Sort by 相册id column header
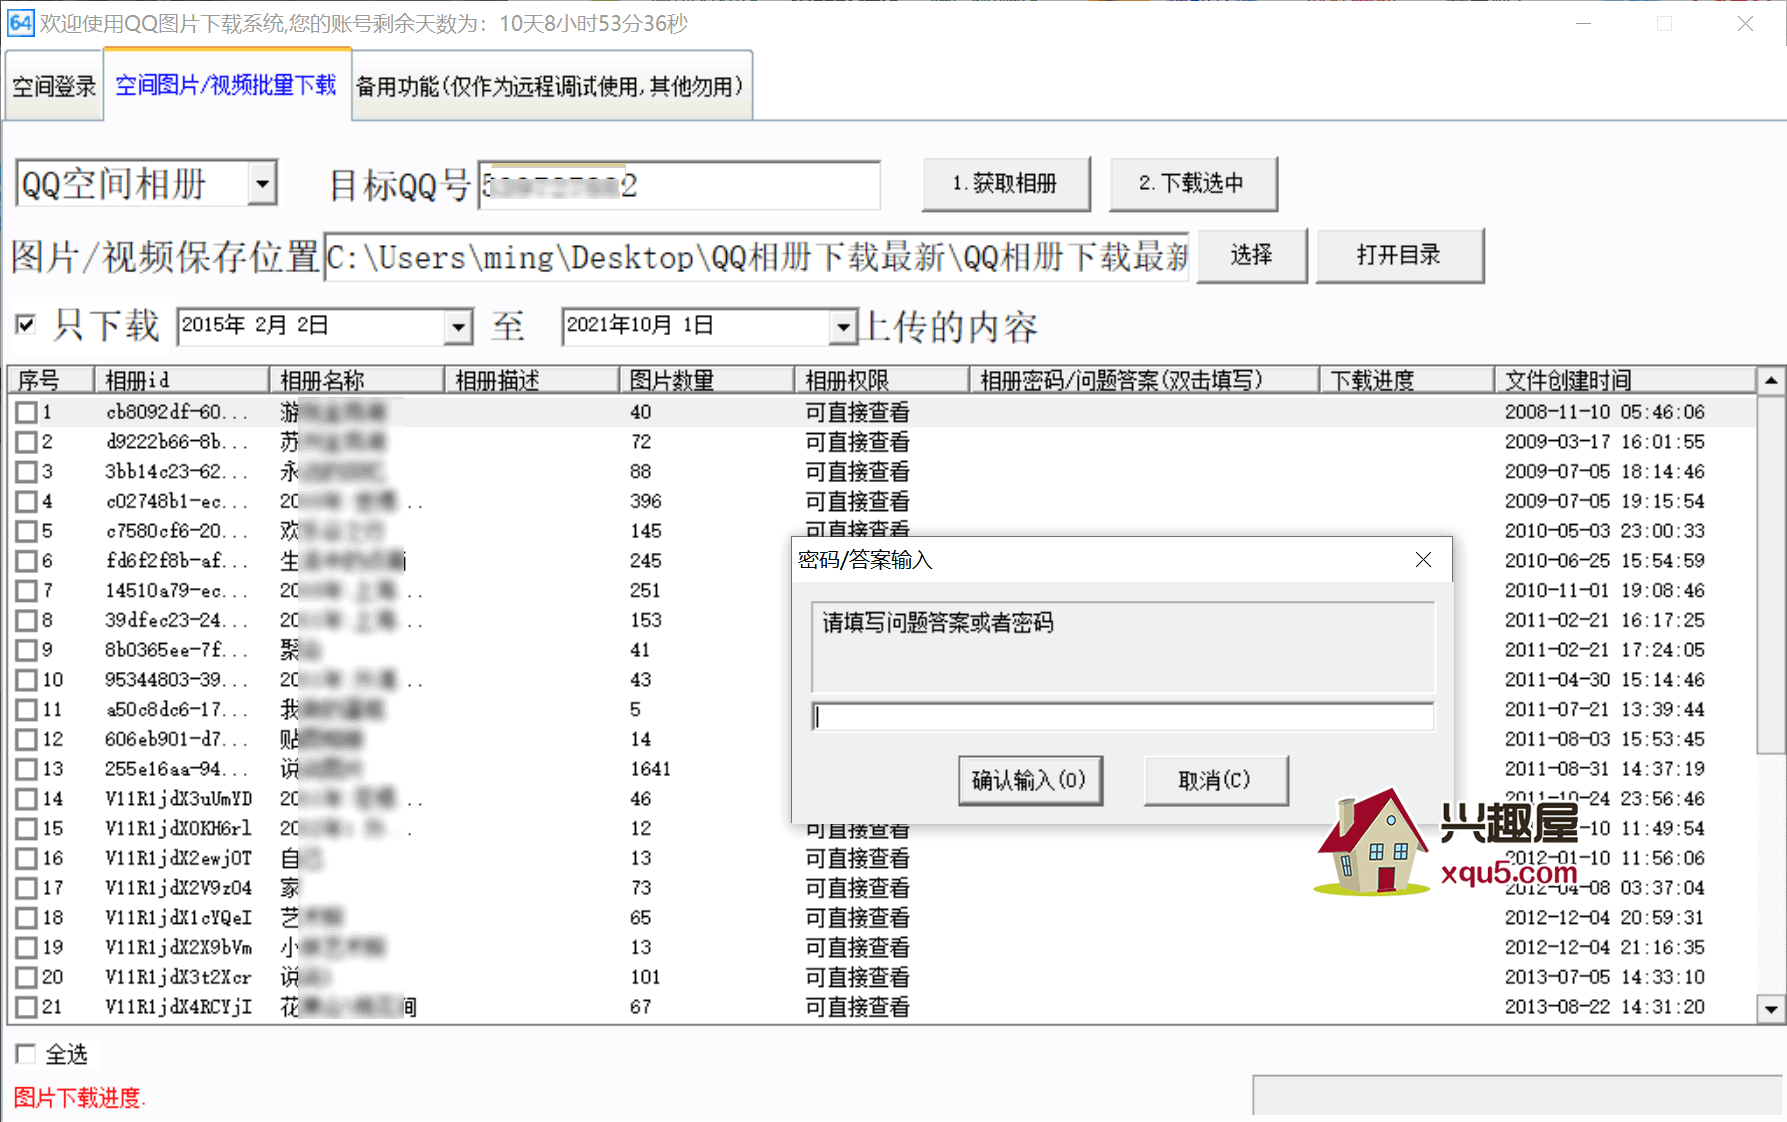Screen dimensions: 1787x1122 tap(182, 380)
